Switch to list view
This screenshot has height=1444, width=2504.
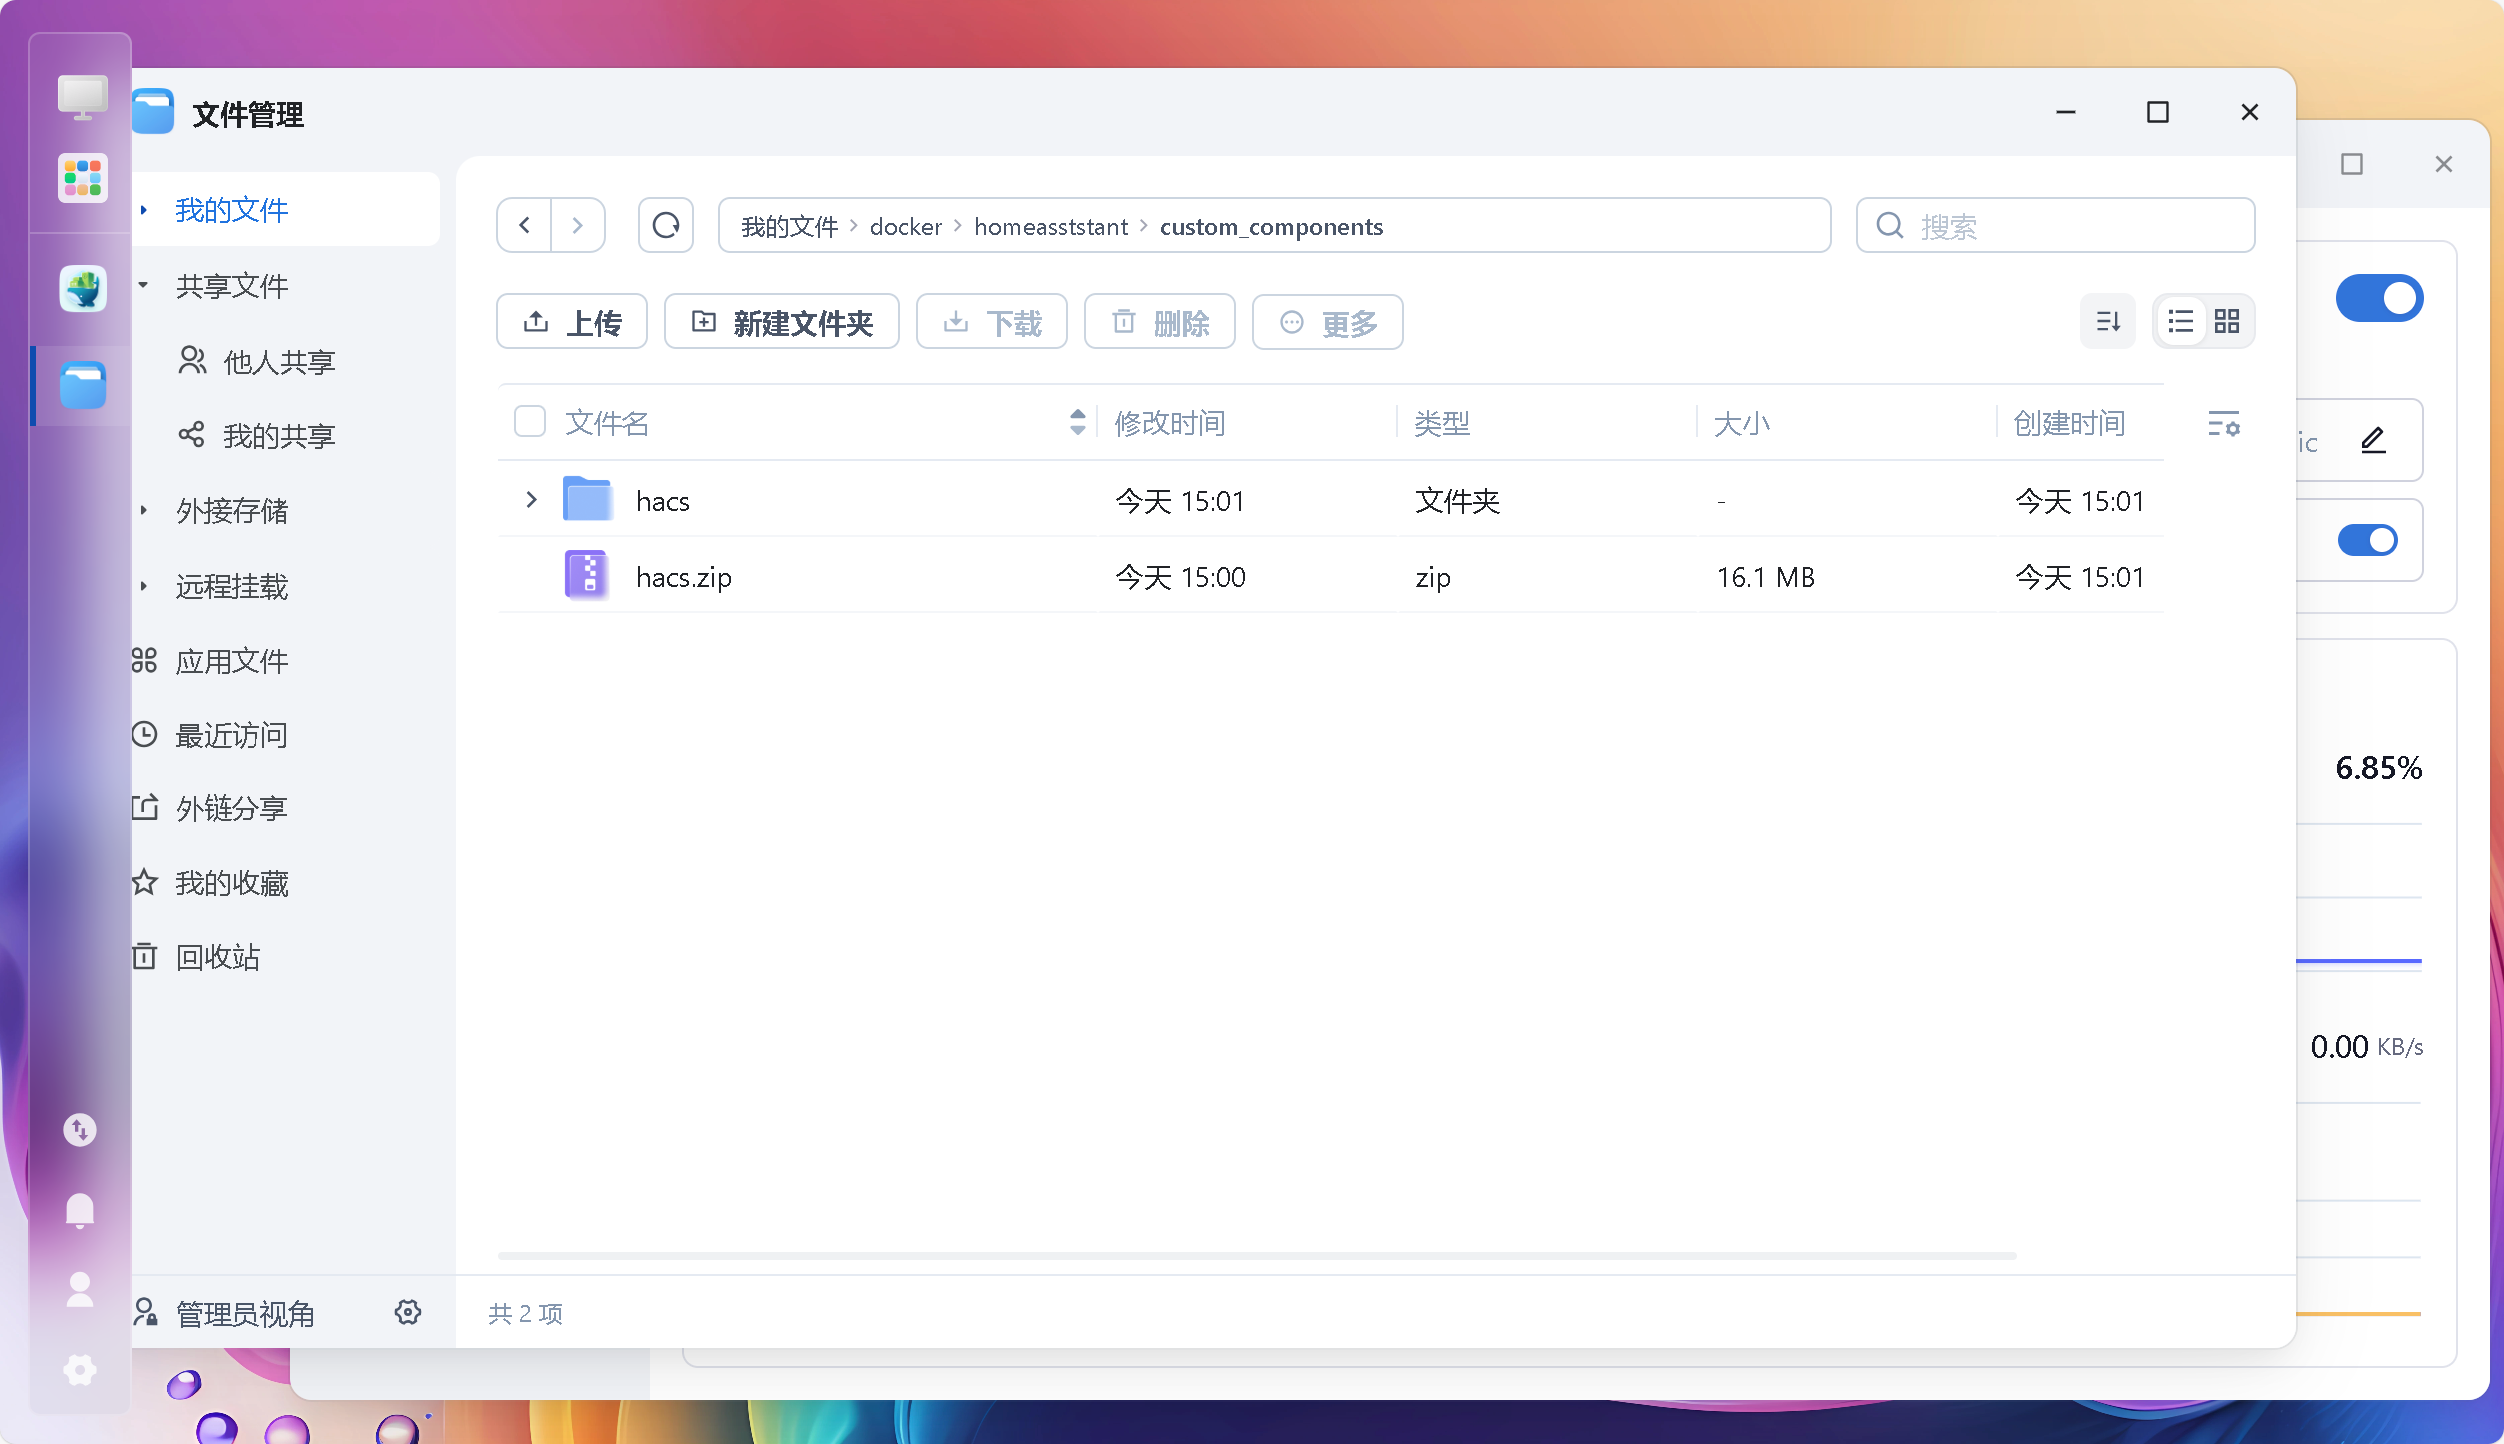click(2180, 321)
